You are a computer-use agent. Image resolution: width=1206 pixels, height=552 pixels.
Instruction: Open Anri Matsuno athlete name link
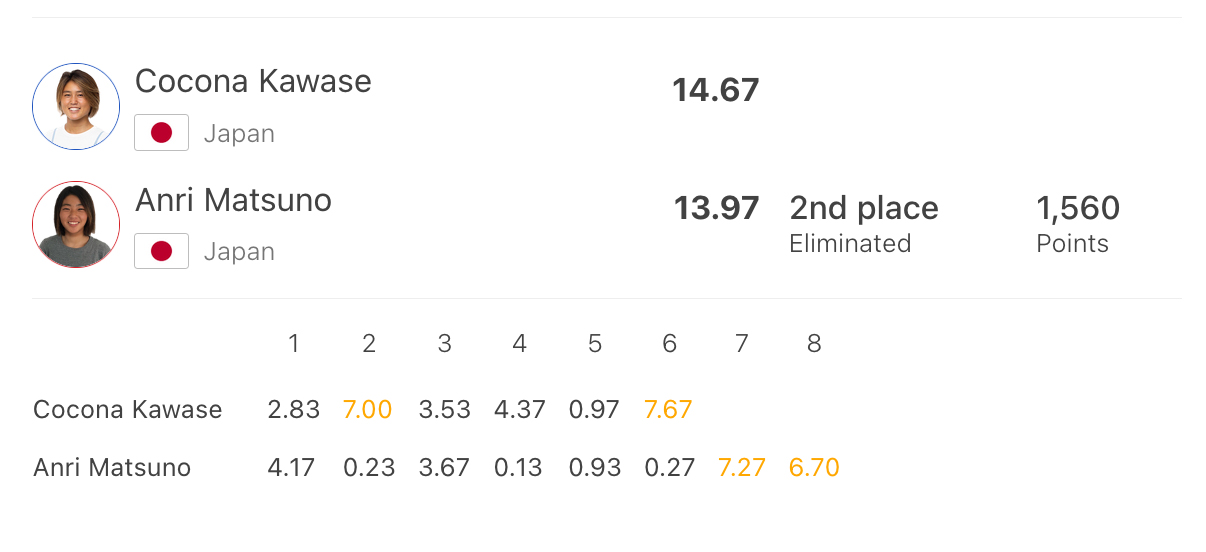coord(233,200)
